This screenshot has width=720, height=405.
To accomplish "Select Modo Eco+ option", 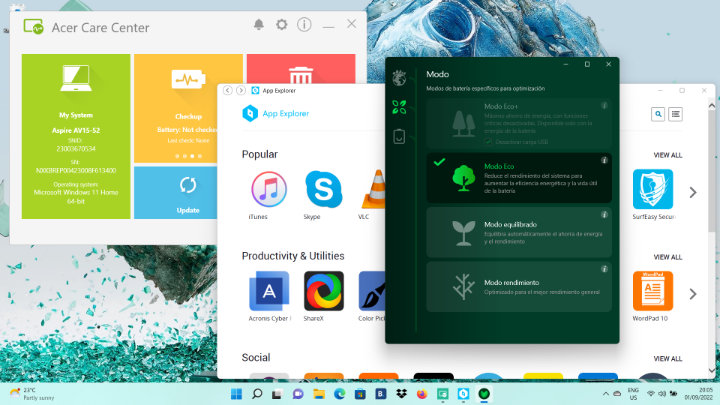I will (x=519, y=123).
